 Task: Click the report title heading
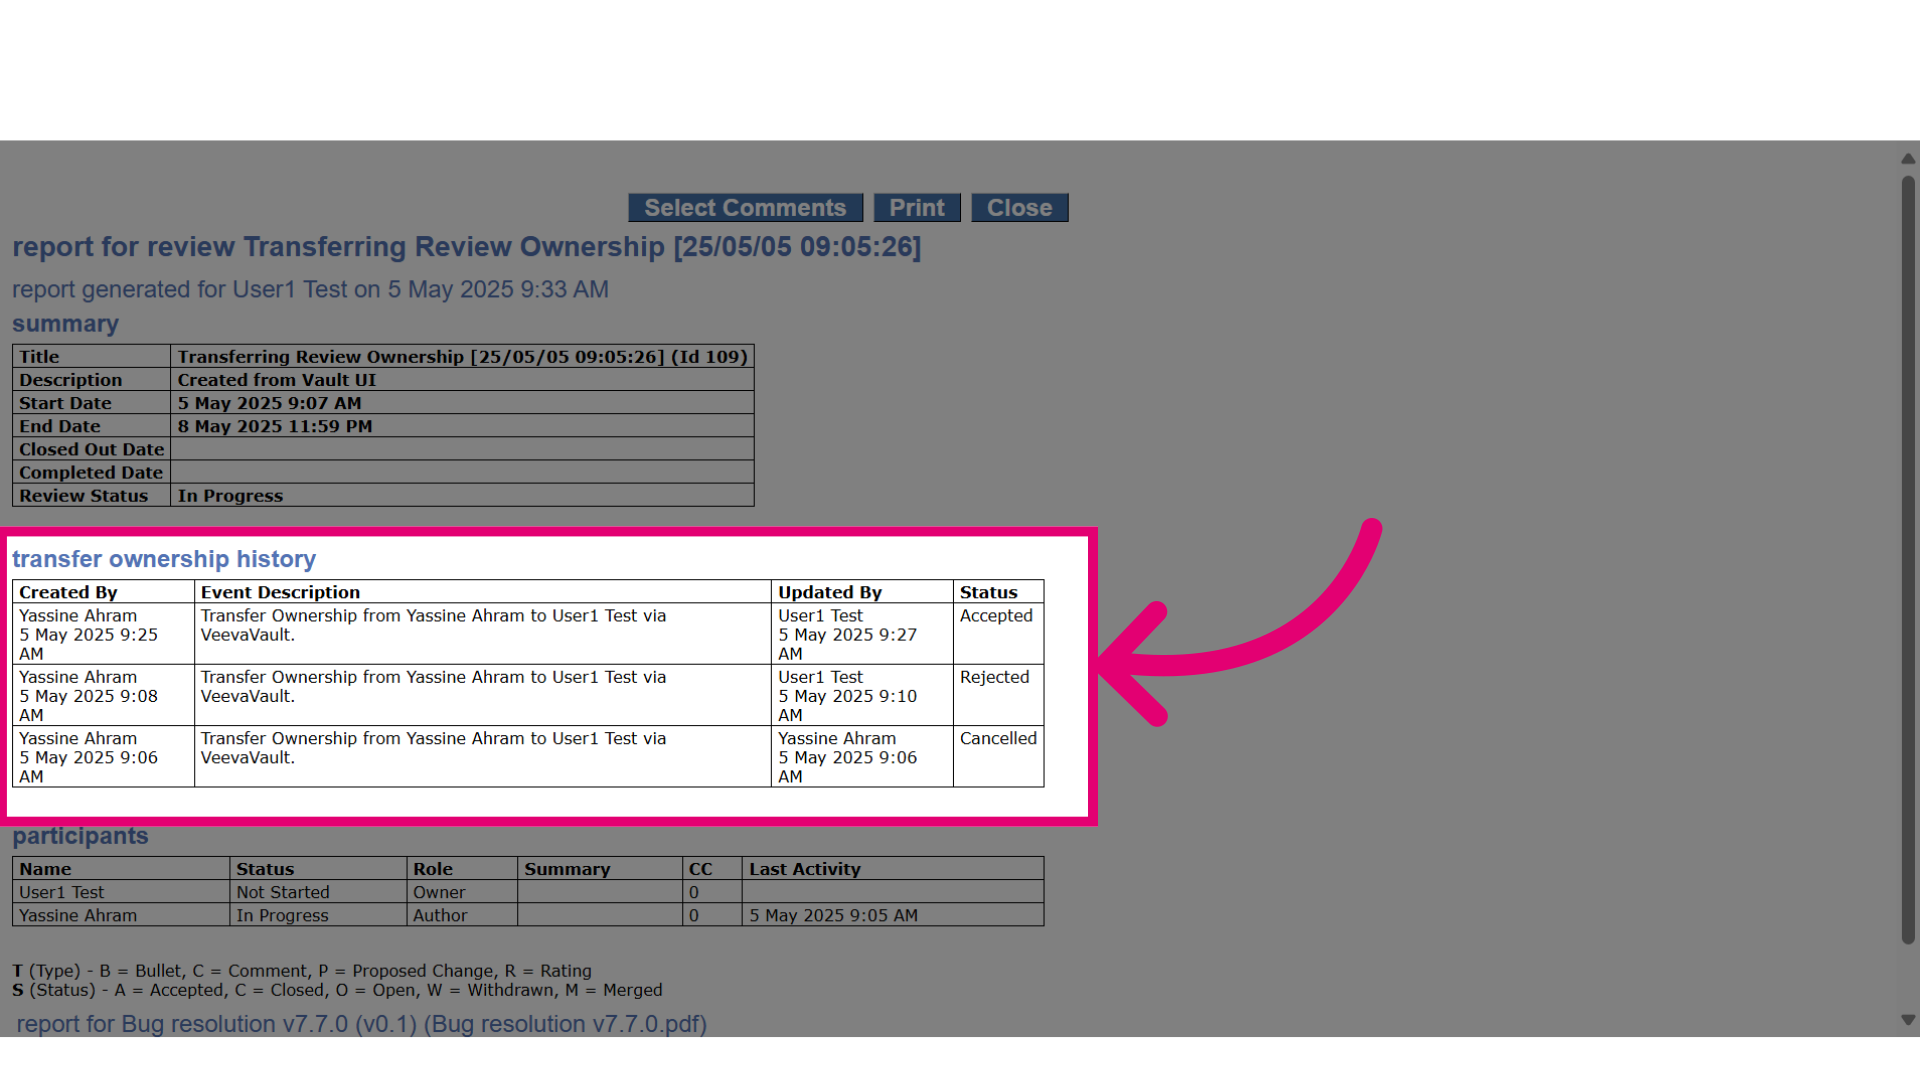[466, 247]
